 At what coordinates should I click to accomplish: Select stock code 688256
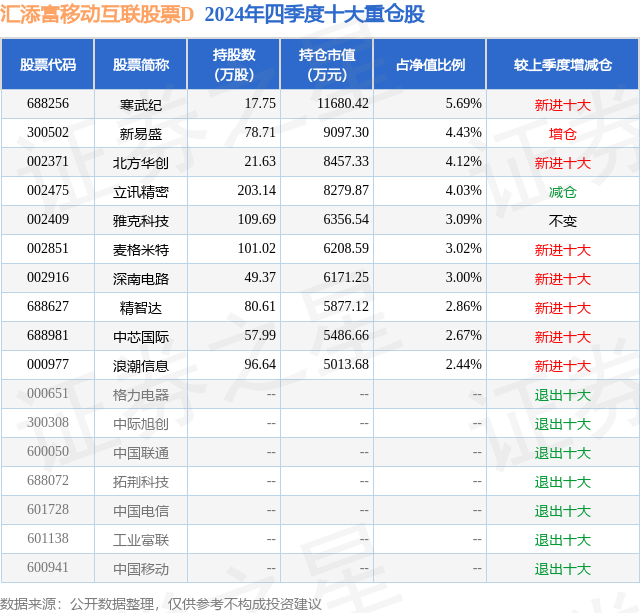point(48,104)
